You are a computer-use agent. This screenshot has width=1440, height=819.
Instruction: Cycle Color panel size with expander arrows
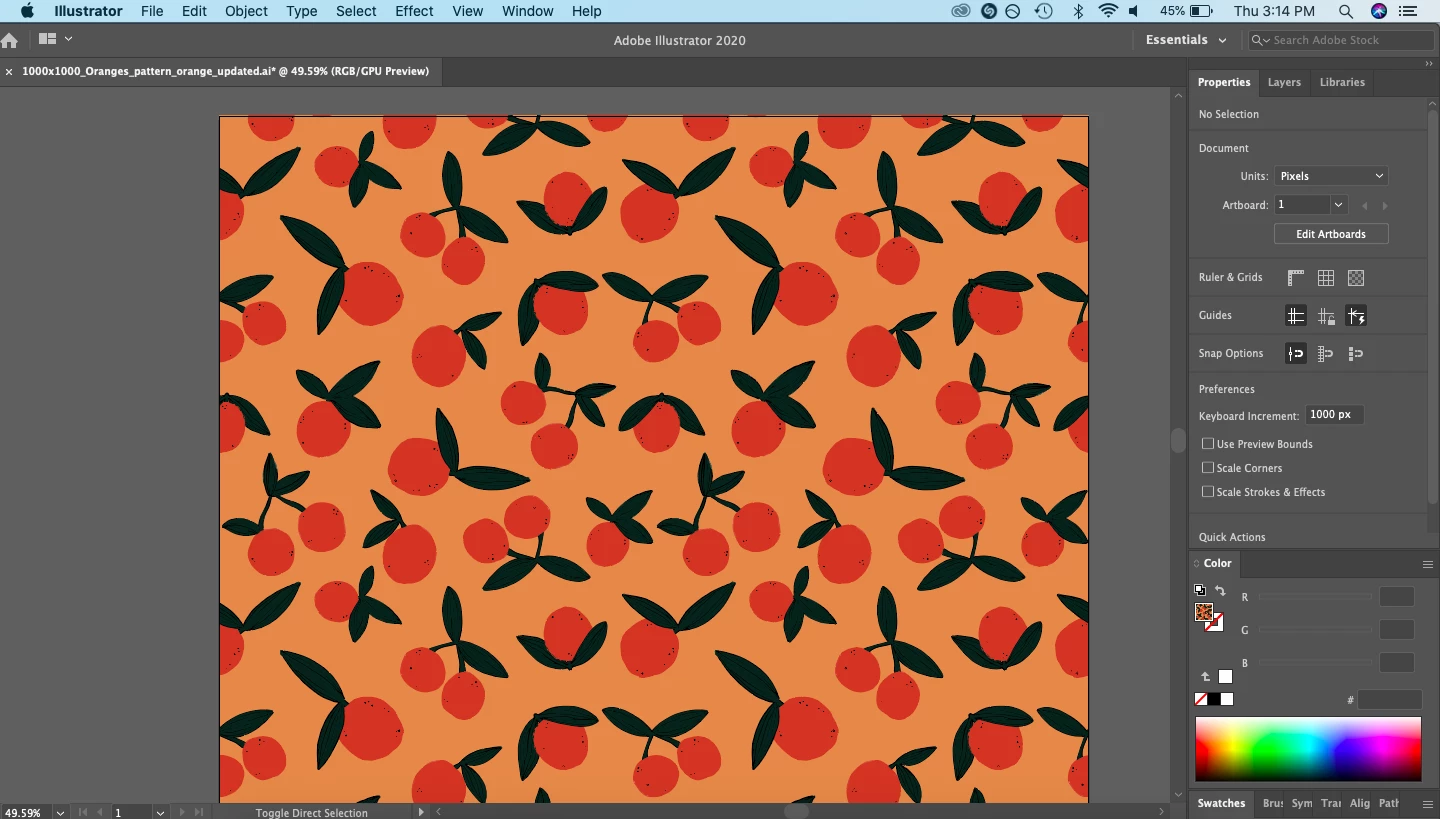coord(1196,564)
